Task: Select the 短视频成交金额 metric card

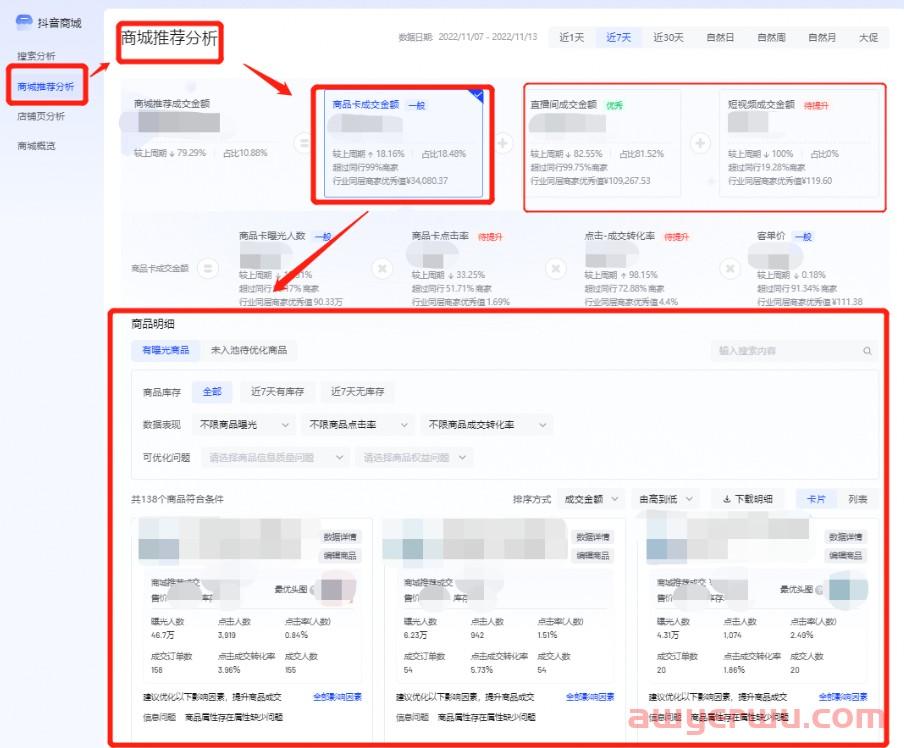Action: 799,144
